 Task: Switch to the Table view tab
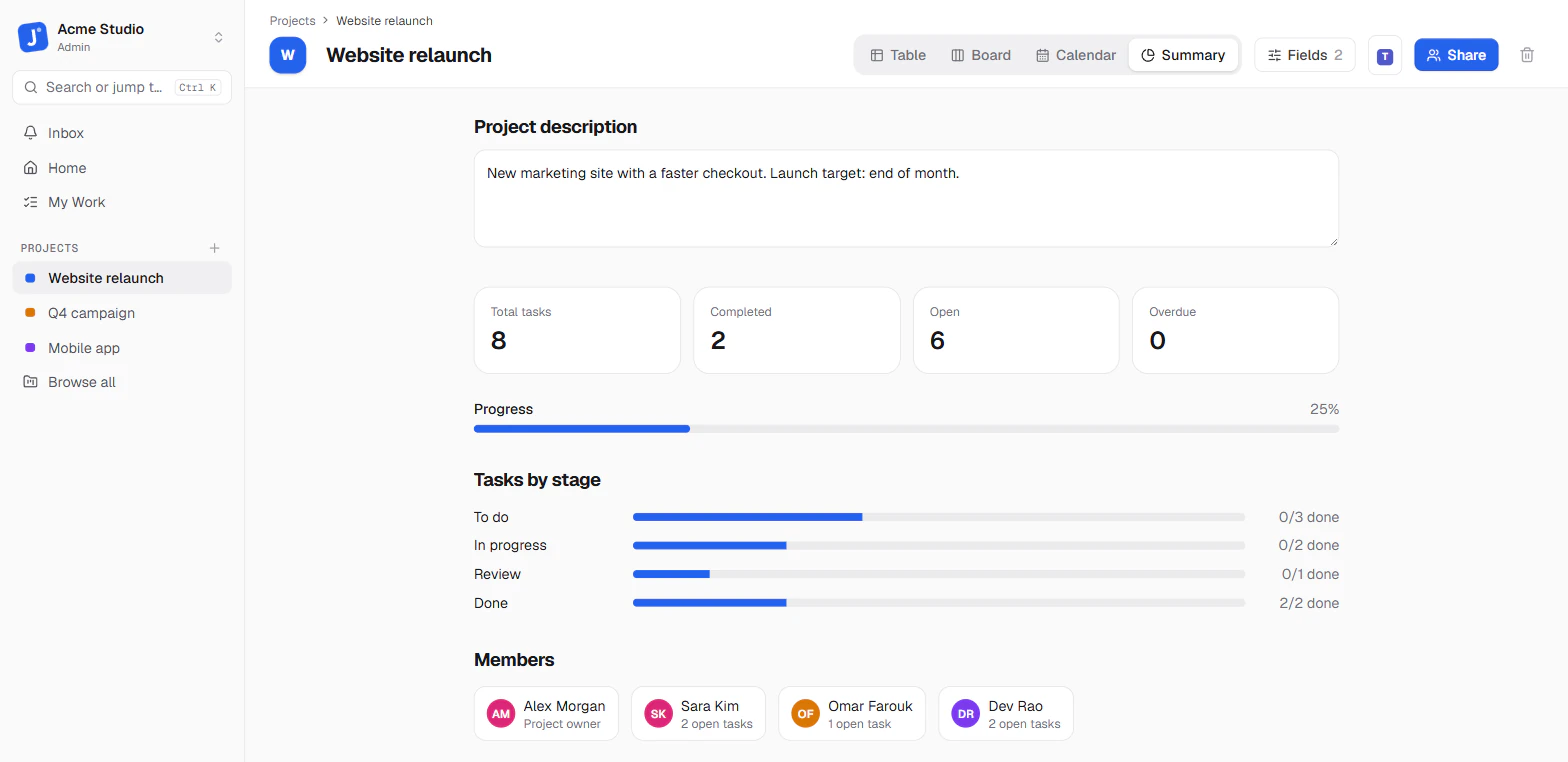click(x=898, y=55)
